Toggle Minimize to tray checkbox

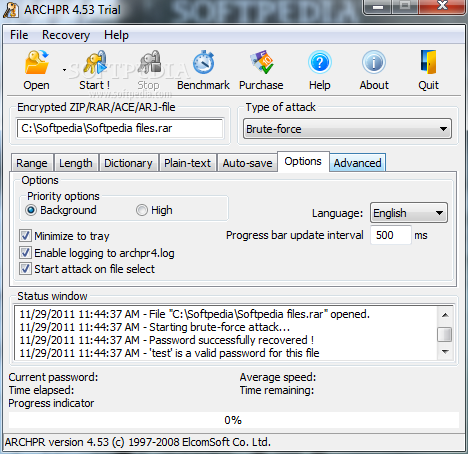(26, 236)
